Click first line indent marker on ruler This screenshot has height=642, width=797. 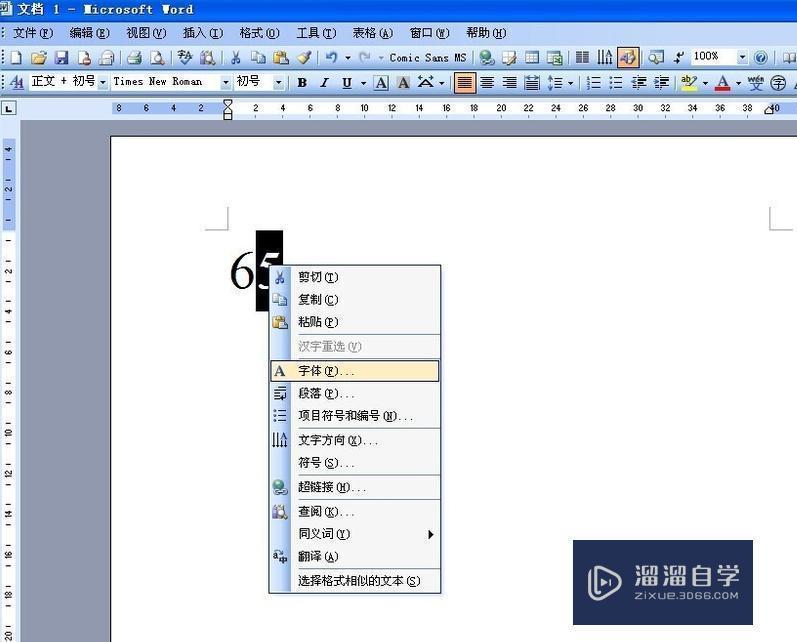point(228,104)
